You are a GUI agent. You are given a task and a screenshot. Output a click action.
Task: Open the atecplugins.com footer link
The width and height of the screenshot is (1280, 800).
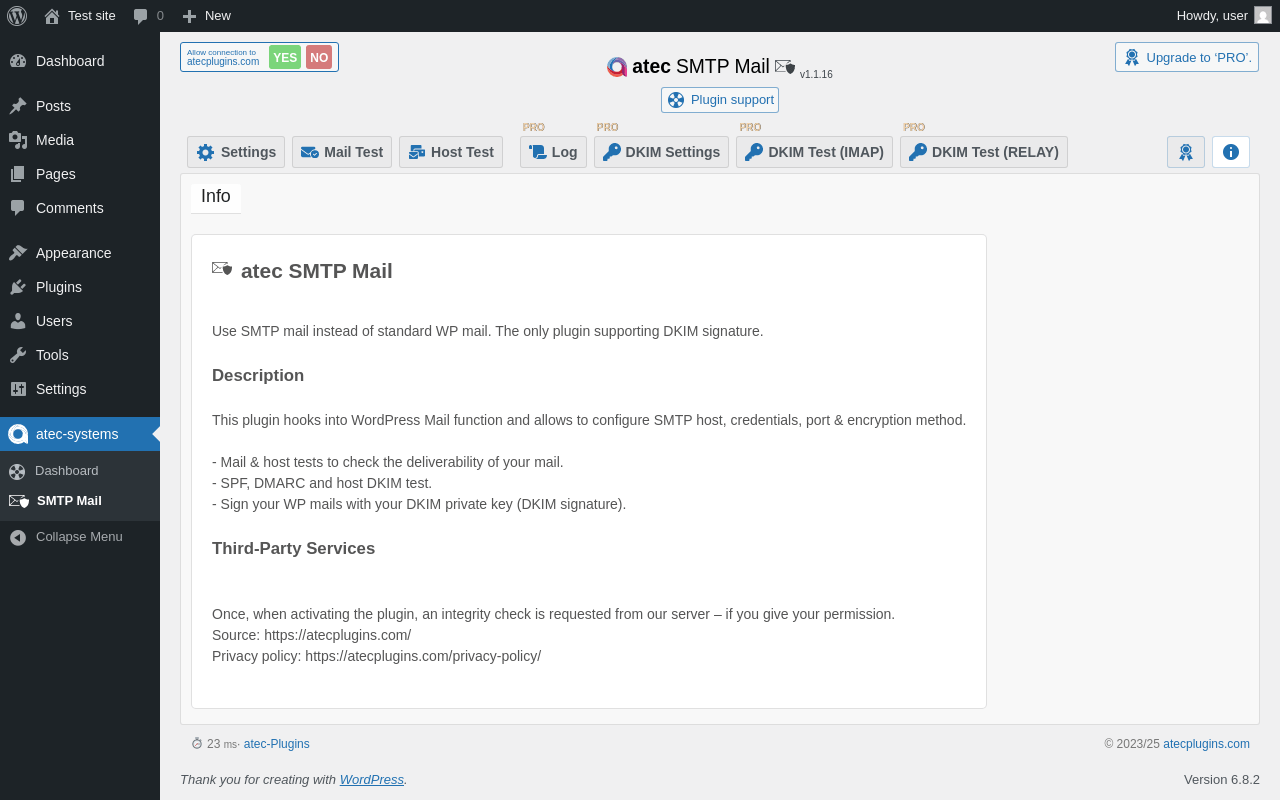point(1206,744)
